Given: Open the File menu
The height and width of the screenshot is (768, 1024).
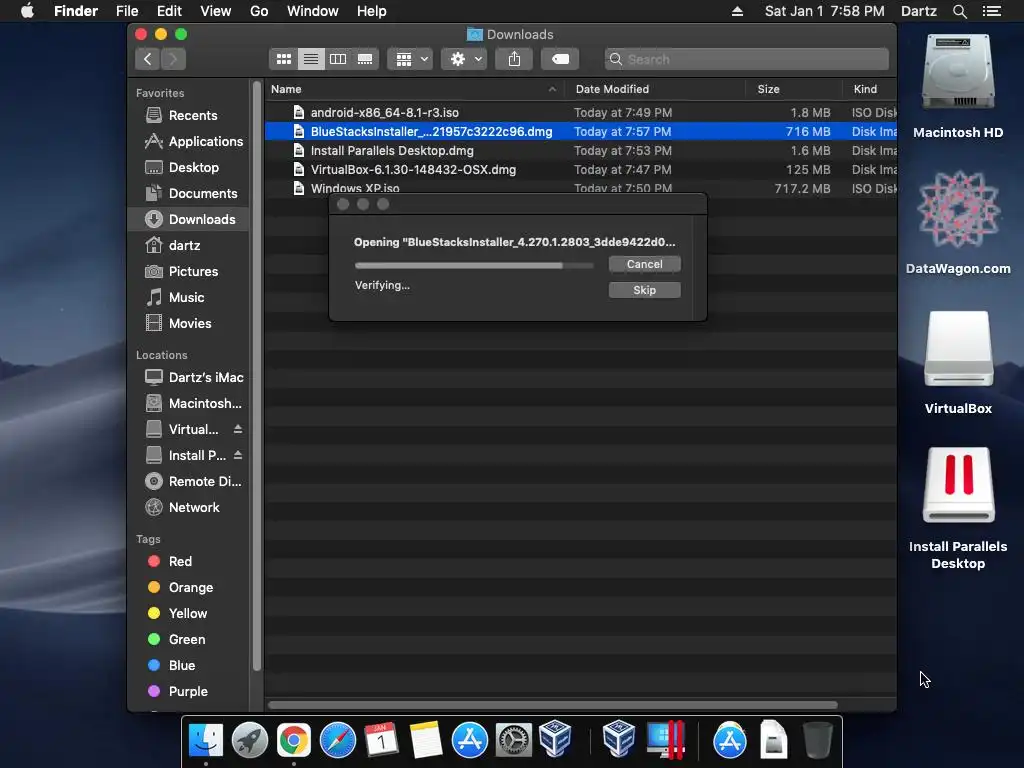Looking at the screenshot, I should (127, 11).
